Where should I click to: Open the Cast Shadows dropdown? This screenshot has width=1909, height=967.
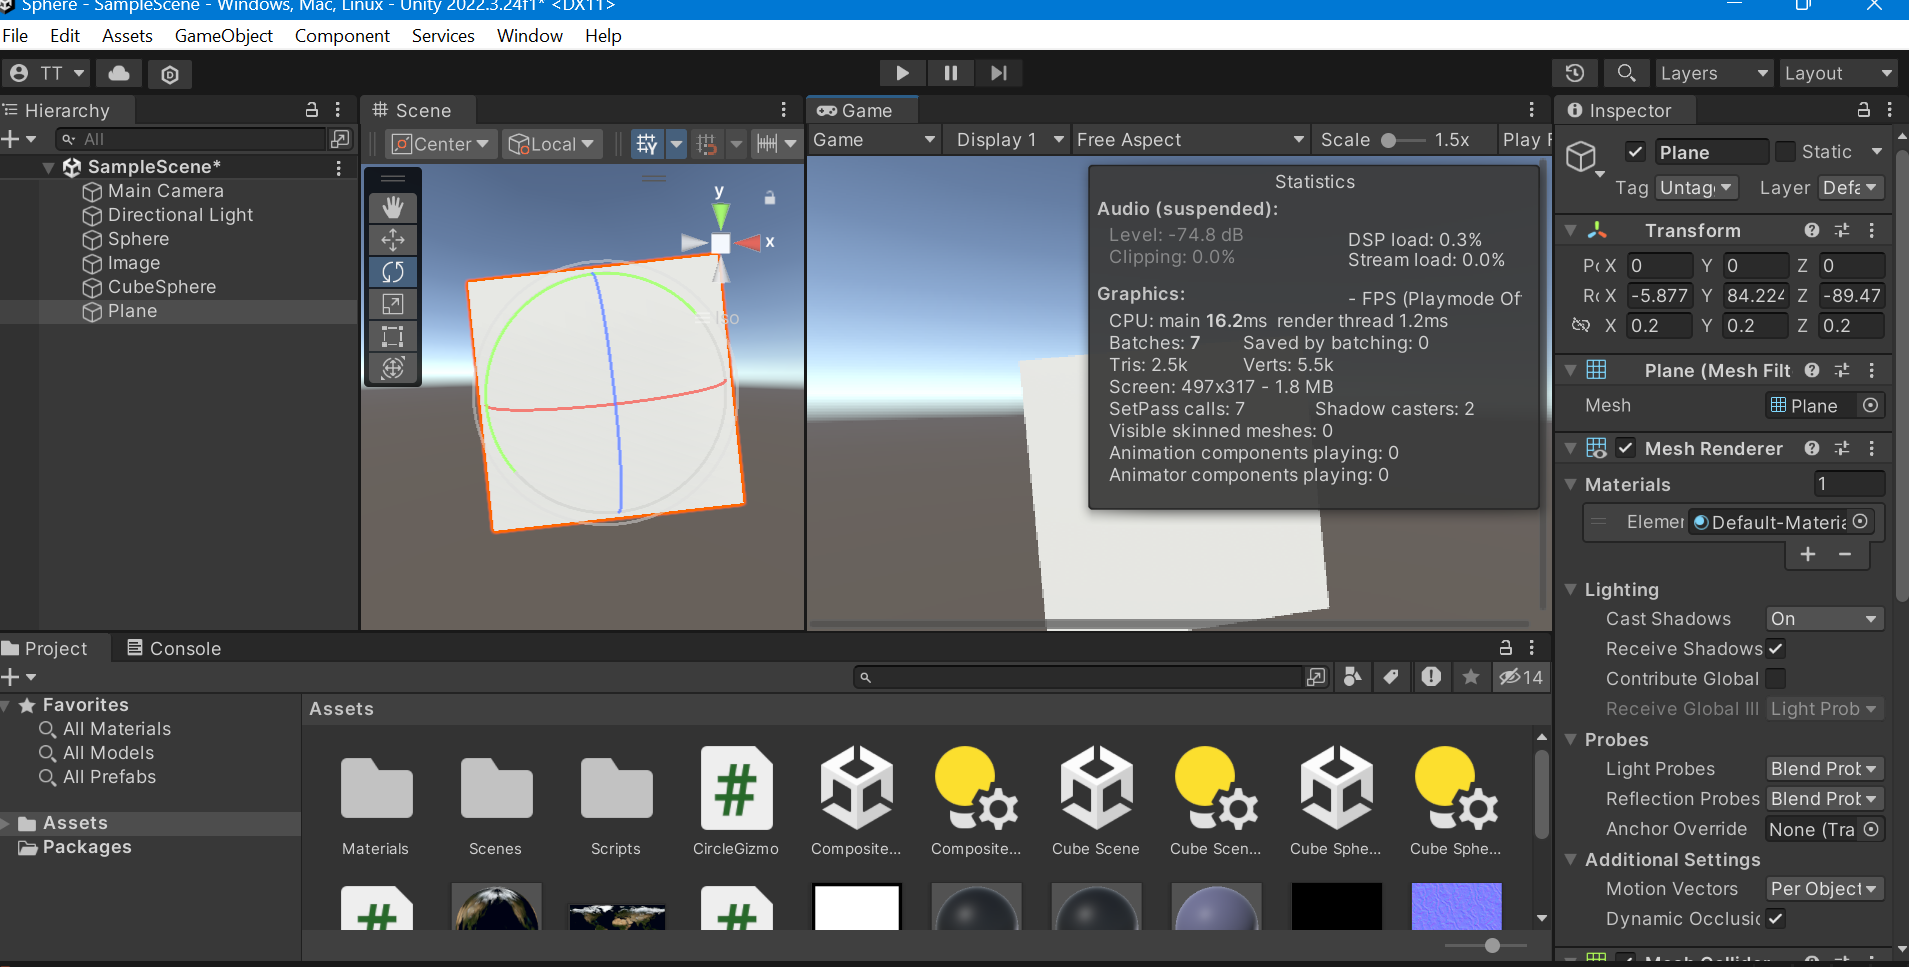coord(1825,619)
